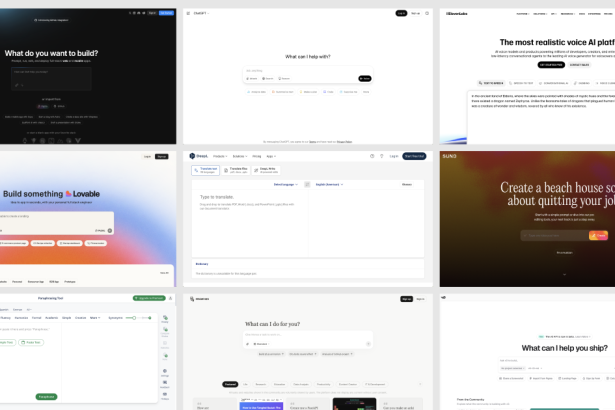Open Manus Standard mode dropdown
Image resolution: width=615 pixels, height=410 pixels.
point(261,344)
